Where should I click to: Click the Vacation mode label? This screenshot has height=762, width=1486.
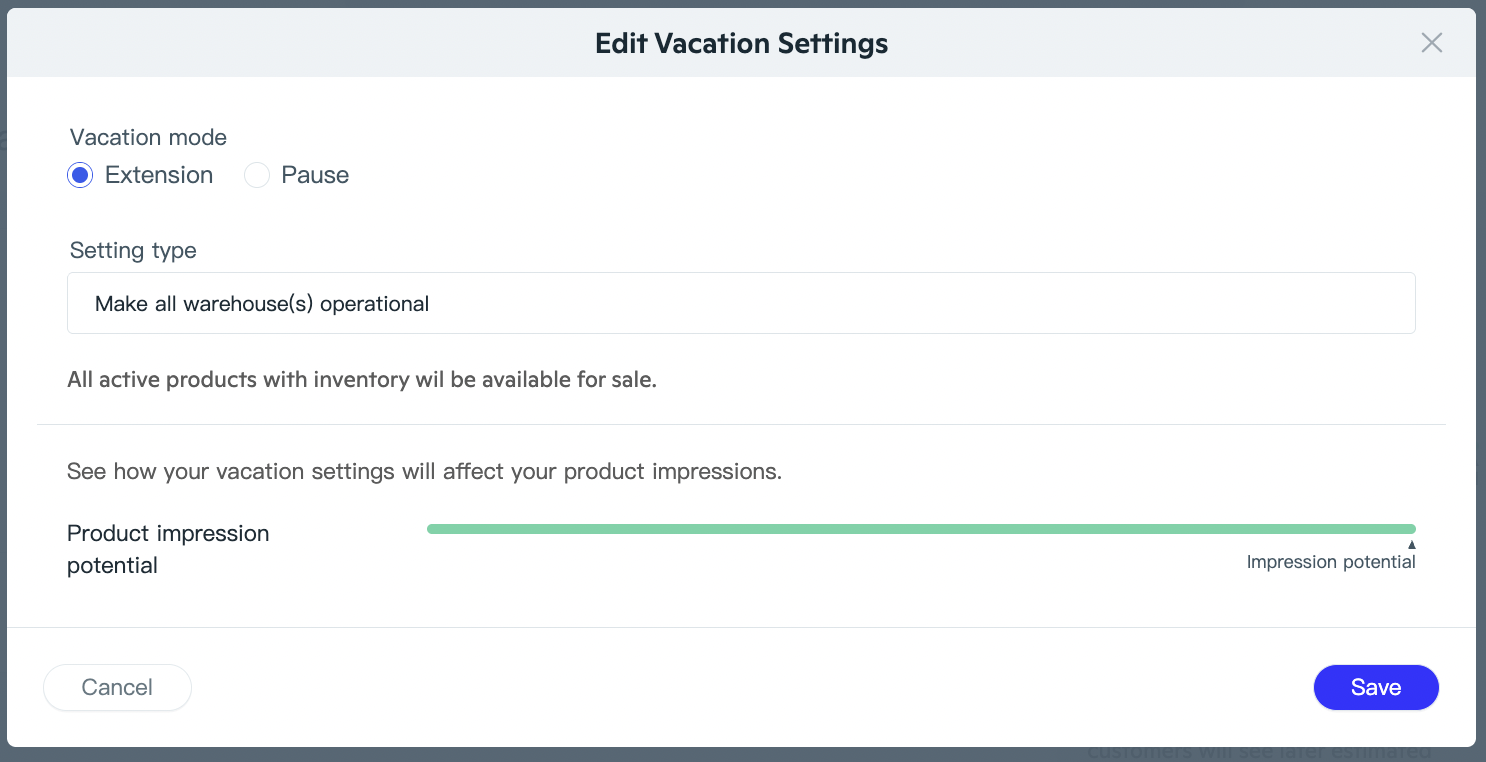(148, 137)
